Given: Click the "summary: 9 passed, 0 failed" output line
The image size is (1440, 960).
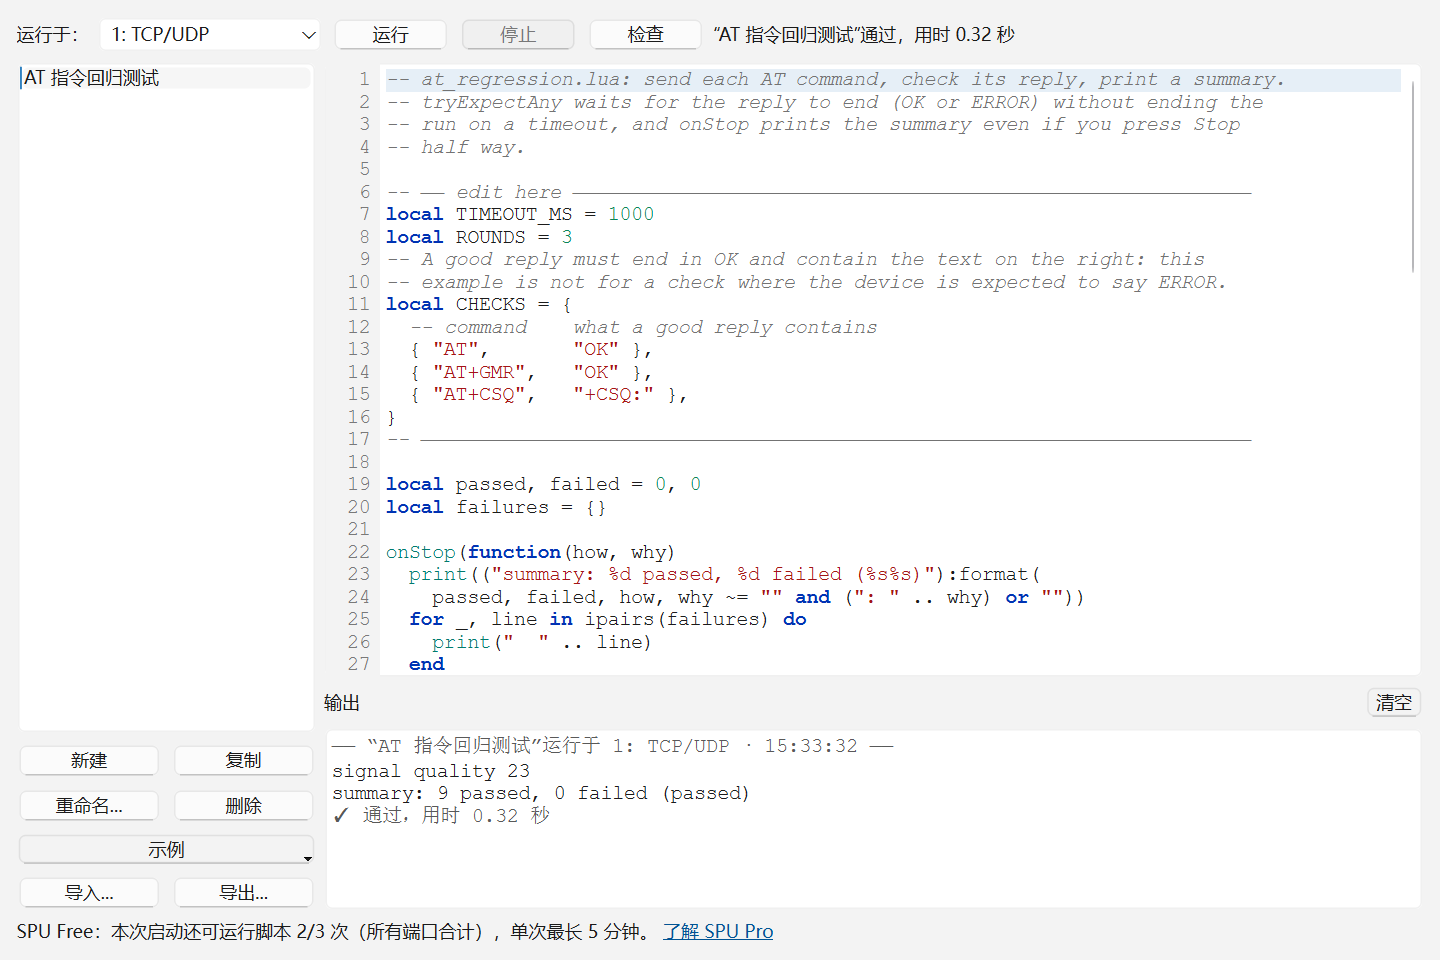Looking at the screenshot, I should [541, 793].
